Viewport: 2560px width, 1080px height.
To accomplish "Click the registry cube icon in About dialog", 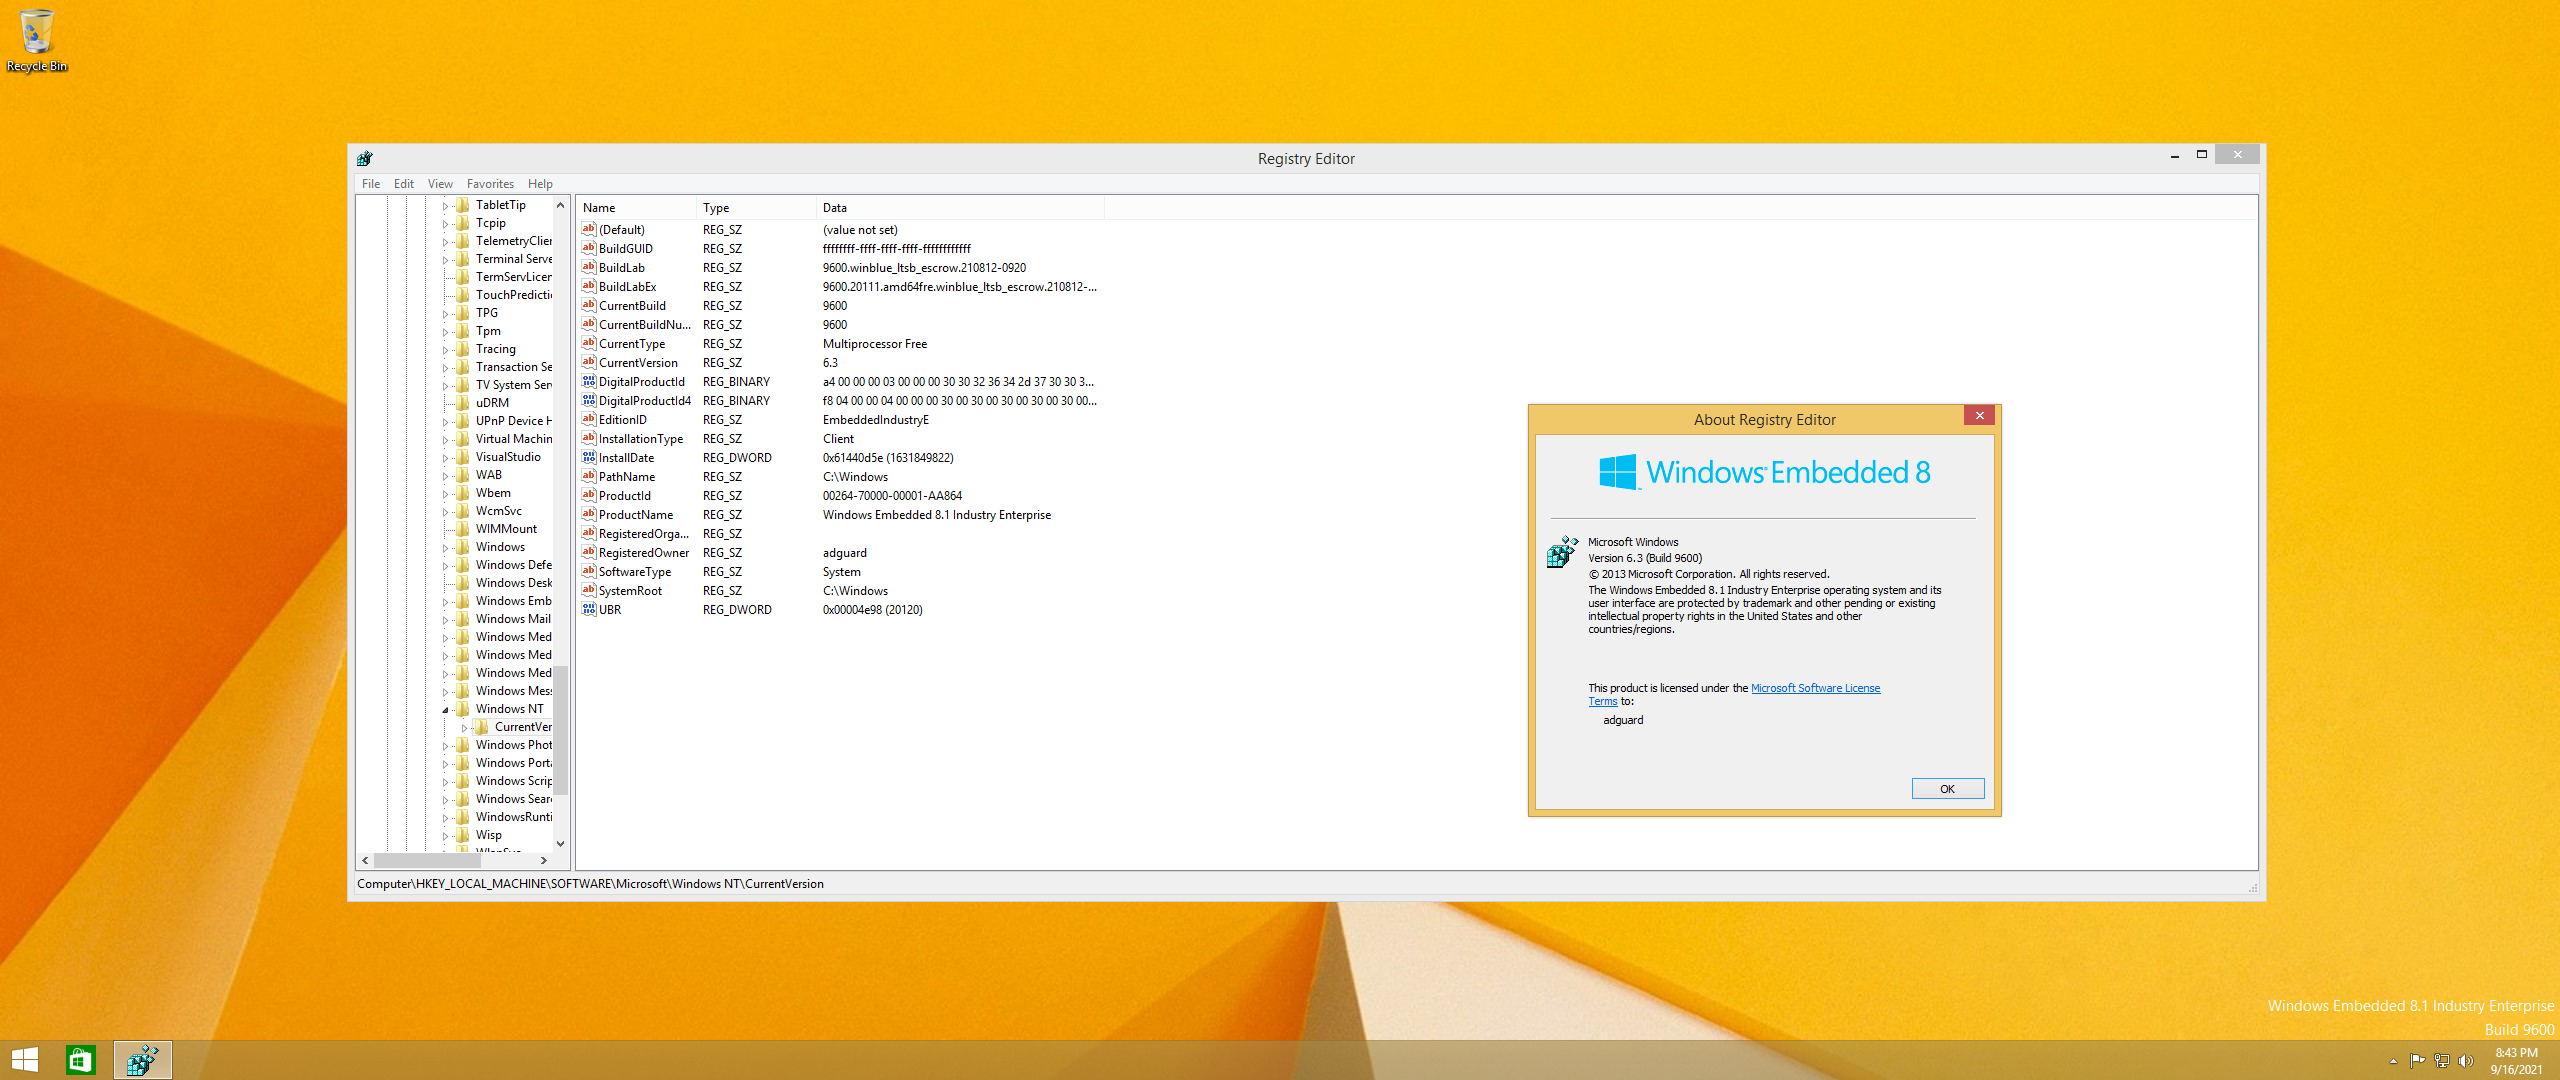I will point(1562,551).
